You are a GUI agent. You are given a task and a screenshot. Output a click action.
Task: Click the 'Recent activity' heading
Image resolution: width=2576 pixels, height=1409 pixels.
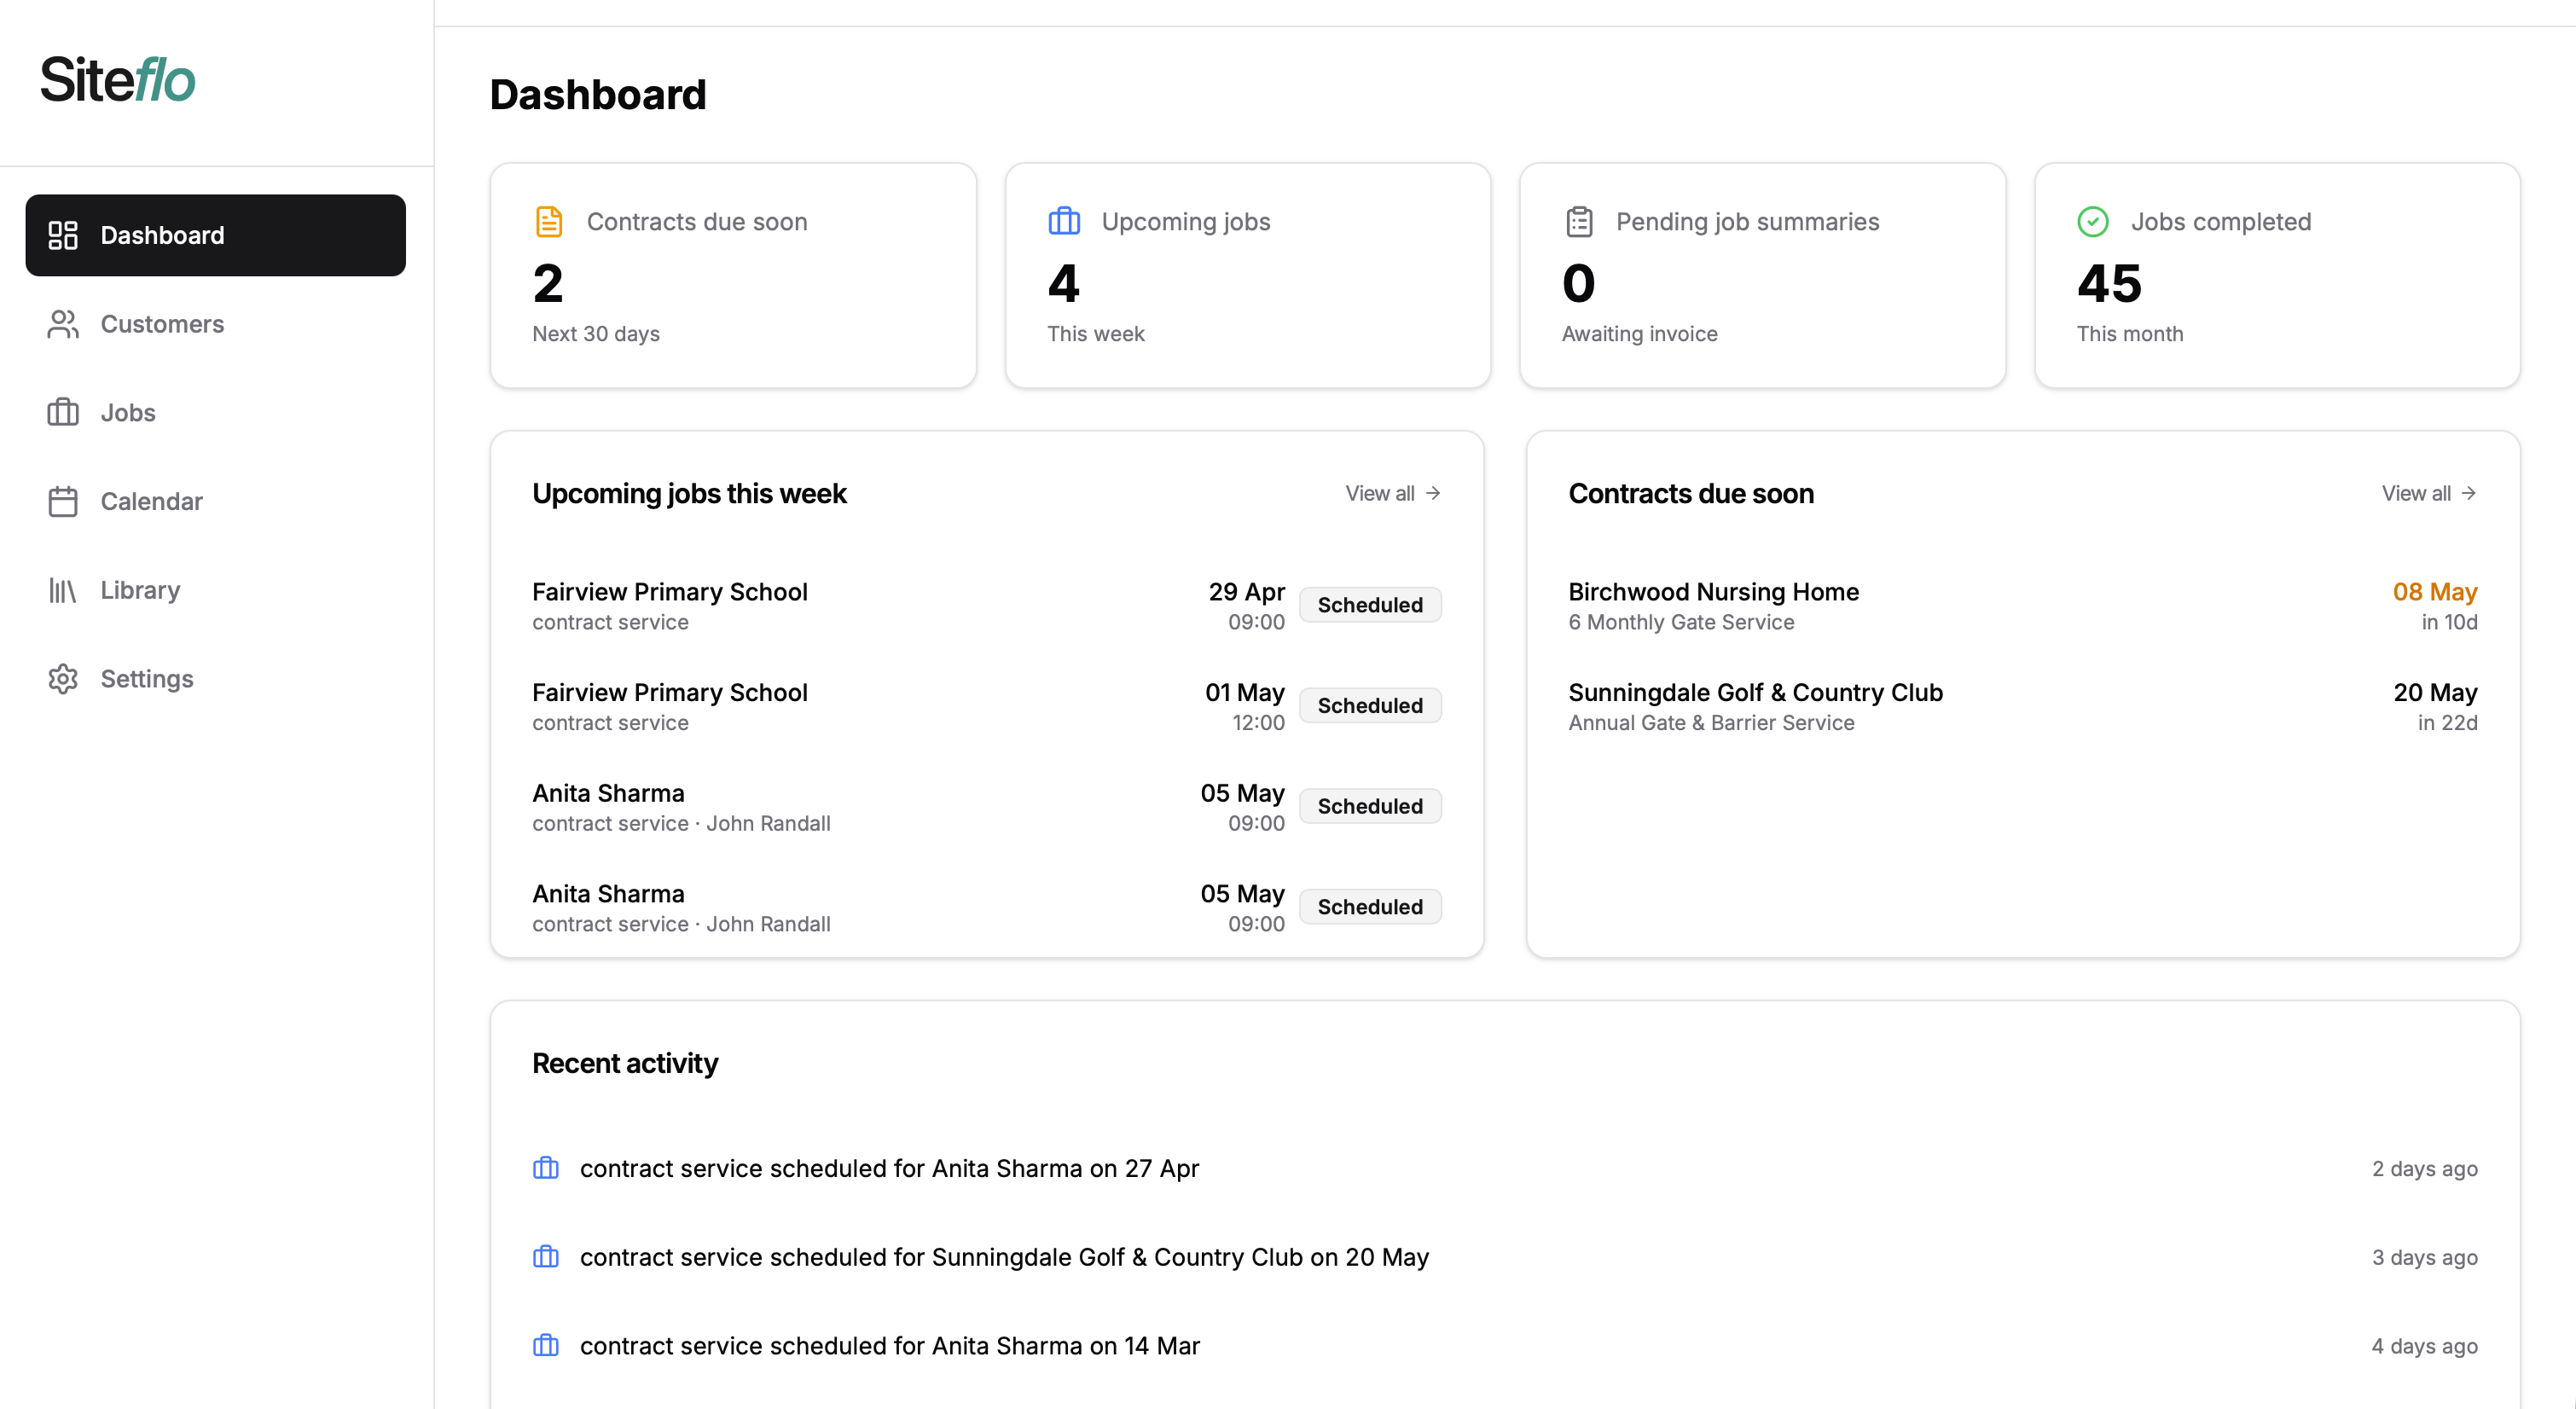[x=625, y=1063]
